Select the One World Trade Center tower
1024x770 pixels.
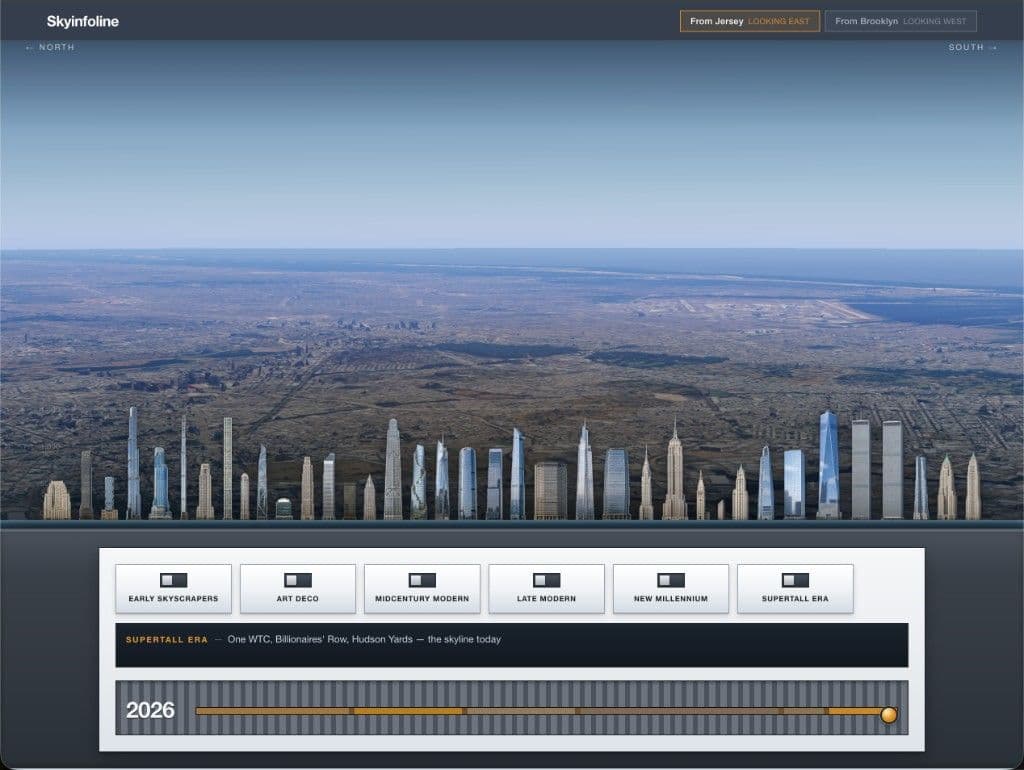pos(829,464)
